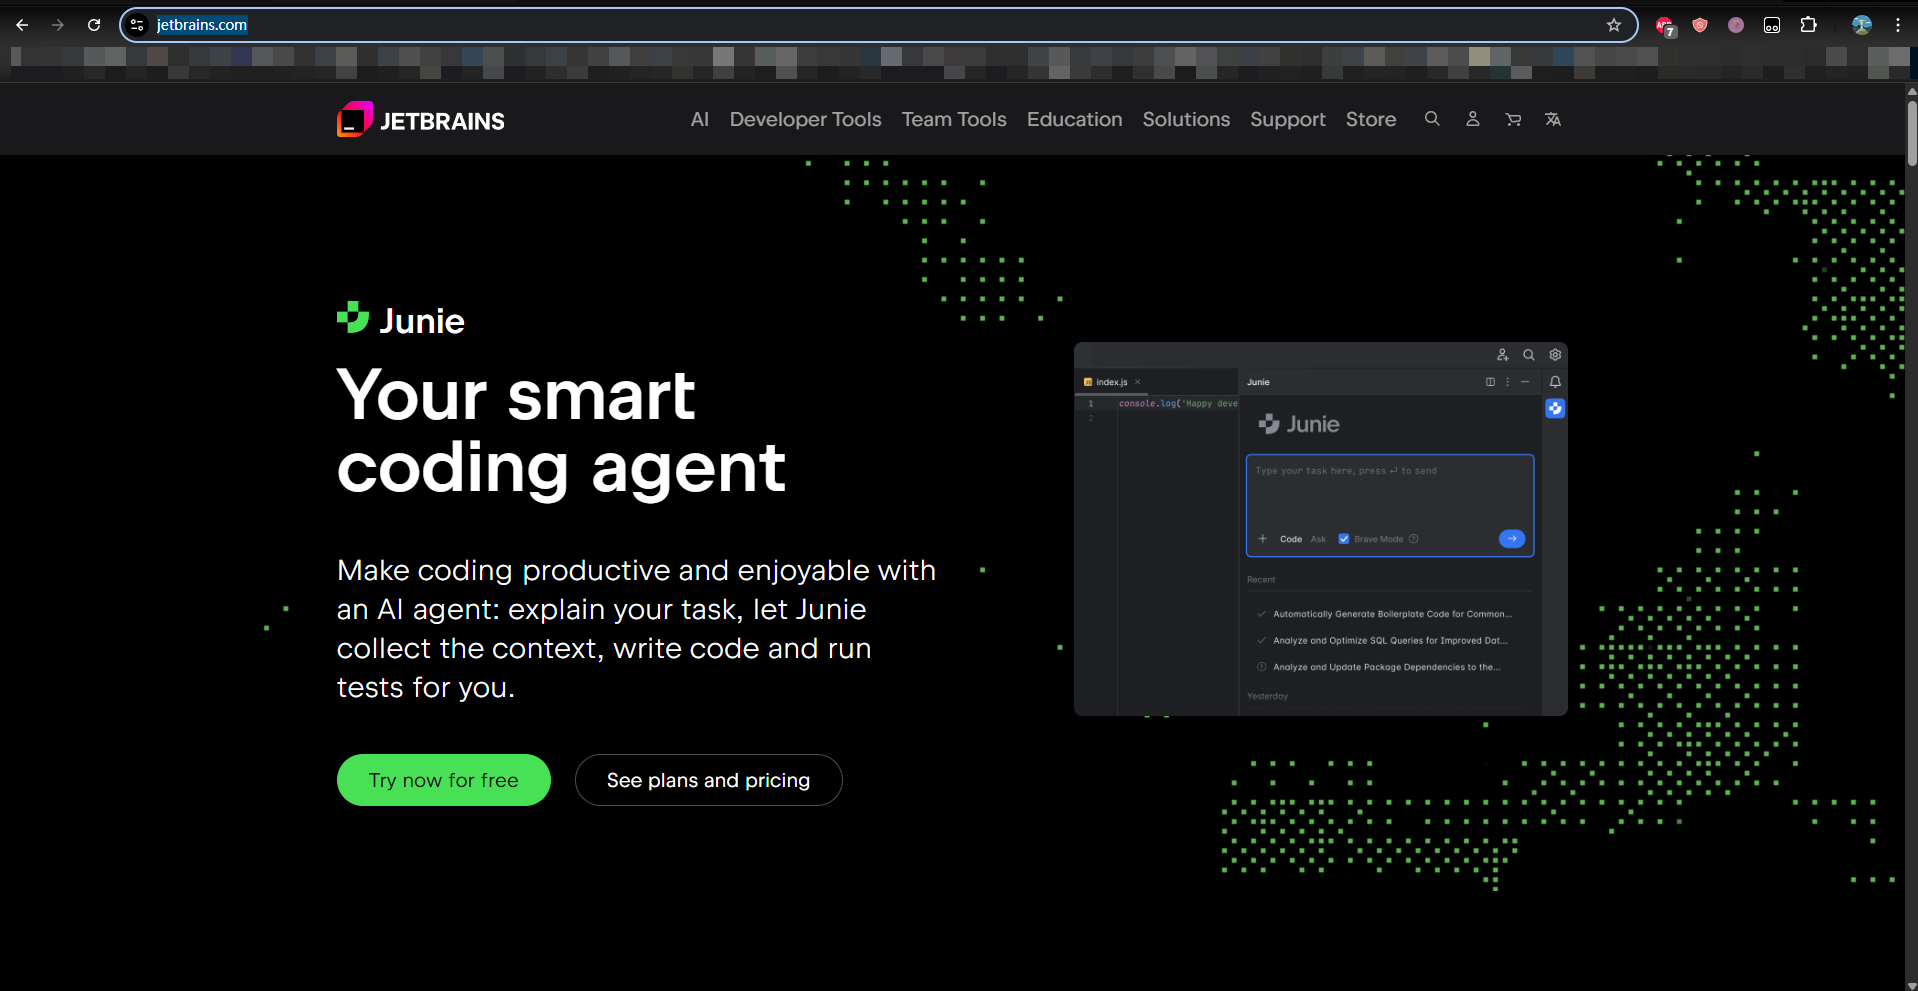
Task: Close the index.js tab
Action: pos(1138,382)
